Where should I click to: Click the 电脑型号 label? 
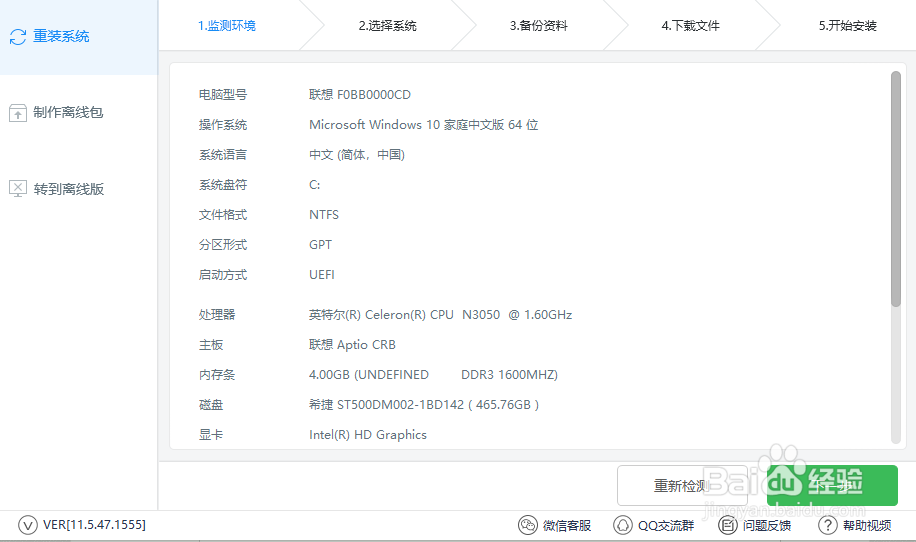[223, 95]
